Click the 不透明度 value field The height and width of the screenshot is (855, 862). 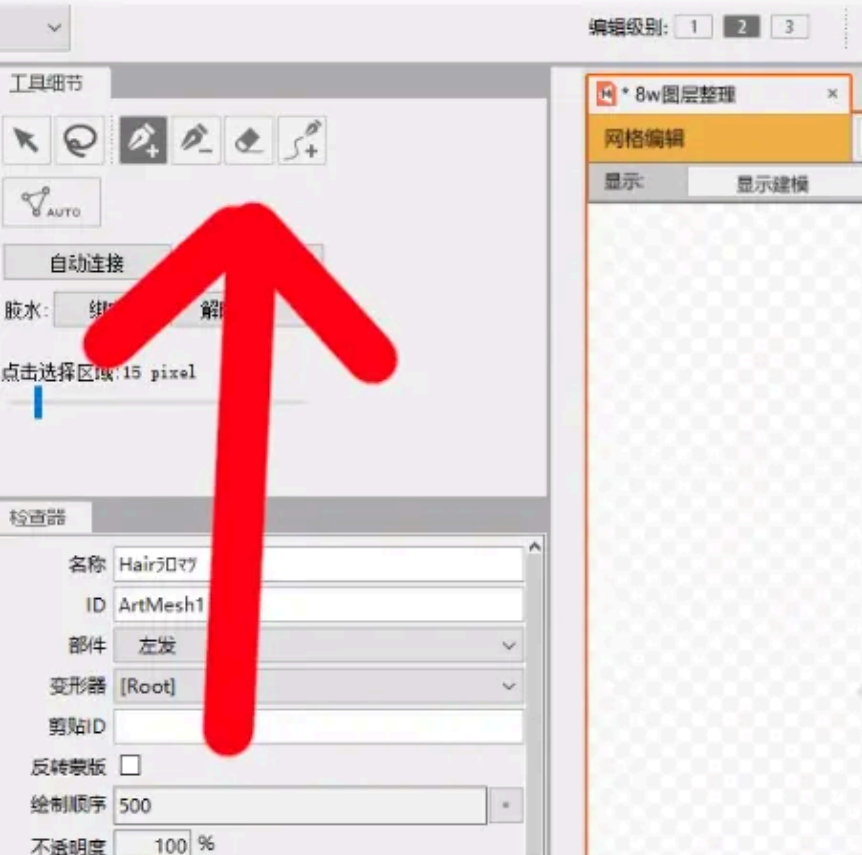pos(152,843)
